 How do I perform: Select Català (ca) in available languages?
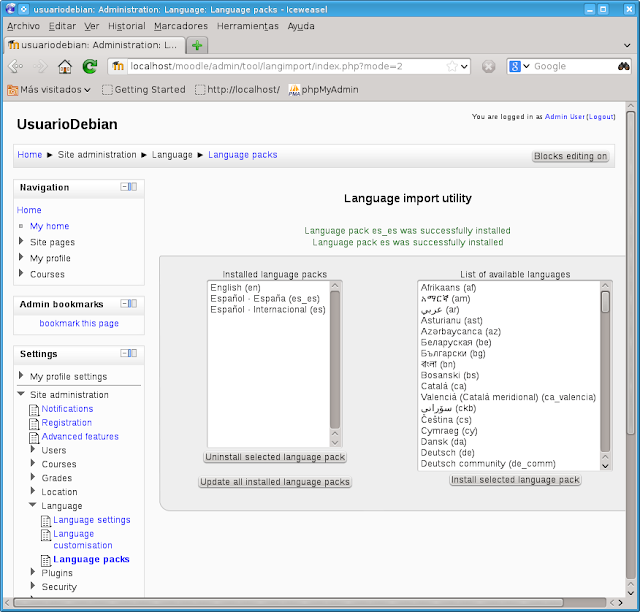pos(509,386)
